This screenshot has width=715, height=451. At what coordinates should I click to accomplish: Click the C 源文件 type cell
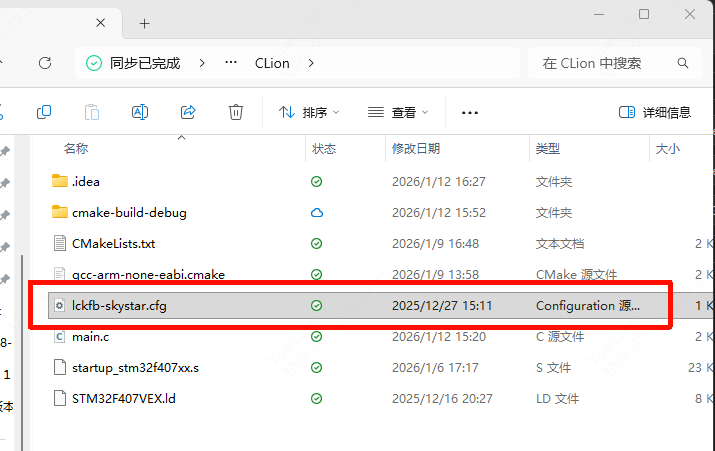click(x=560, y=337)
